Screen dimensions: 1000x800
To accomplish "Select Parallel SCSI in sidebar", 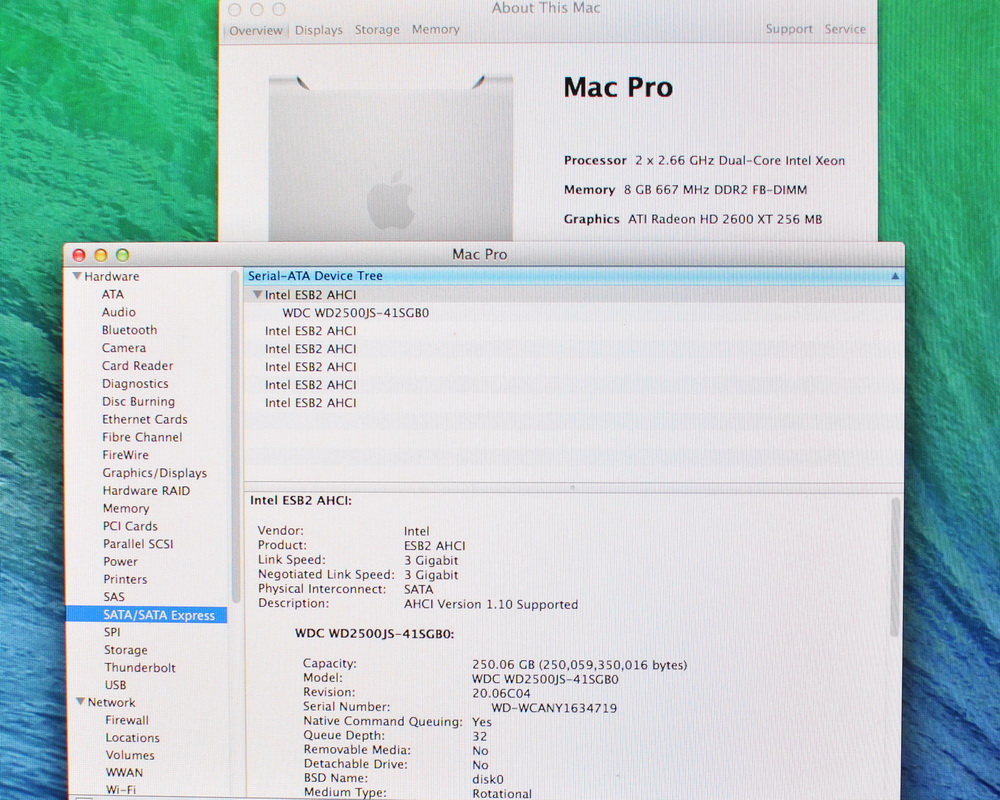I will click(138, 544).
